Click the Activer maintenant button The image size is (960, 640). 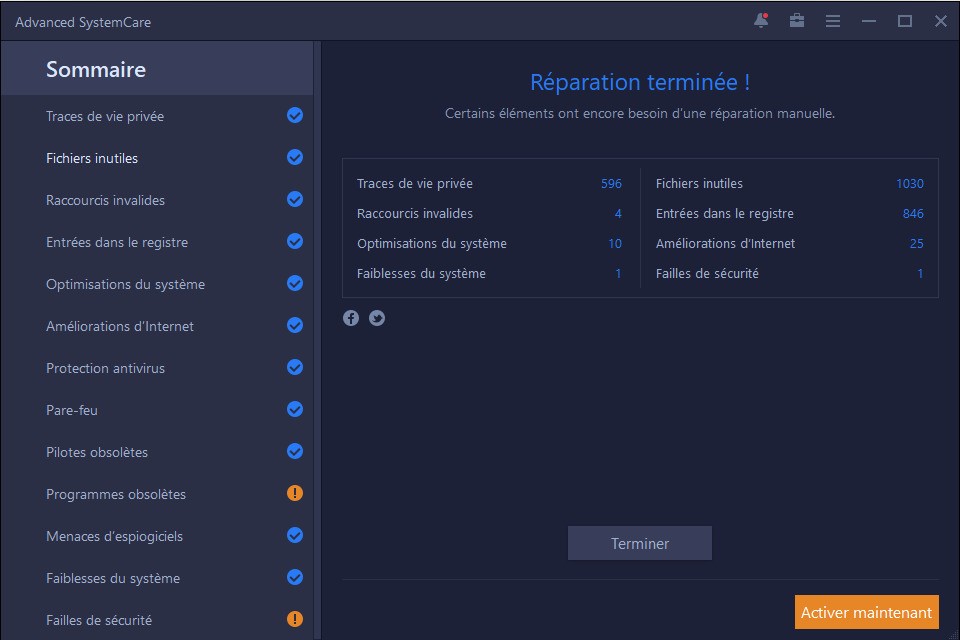point(866,612)
